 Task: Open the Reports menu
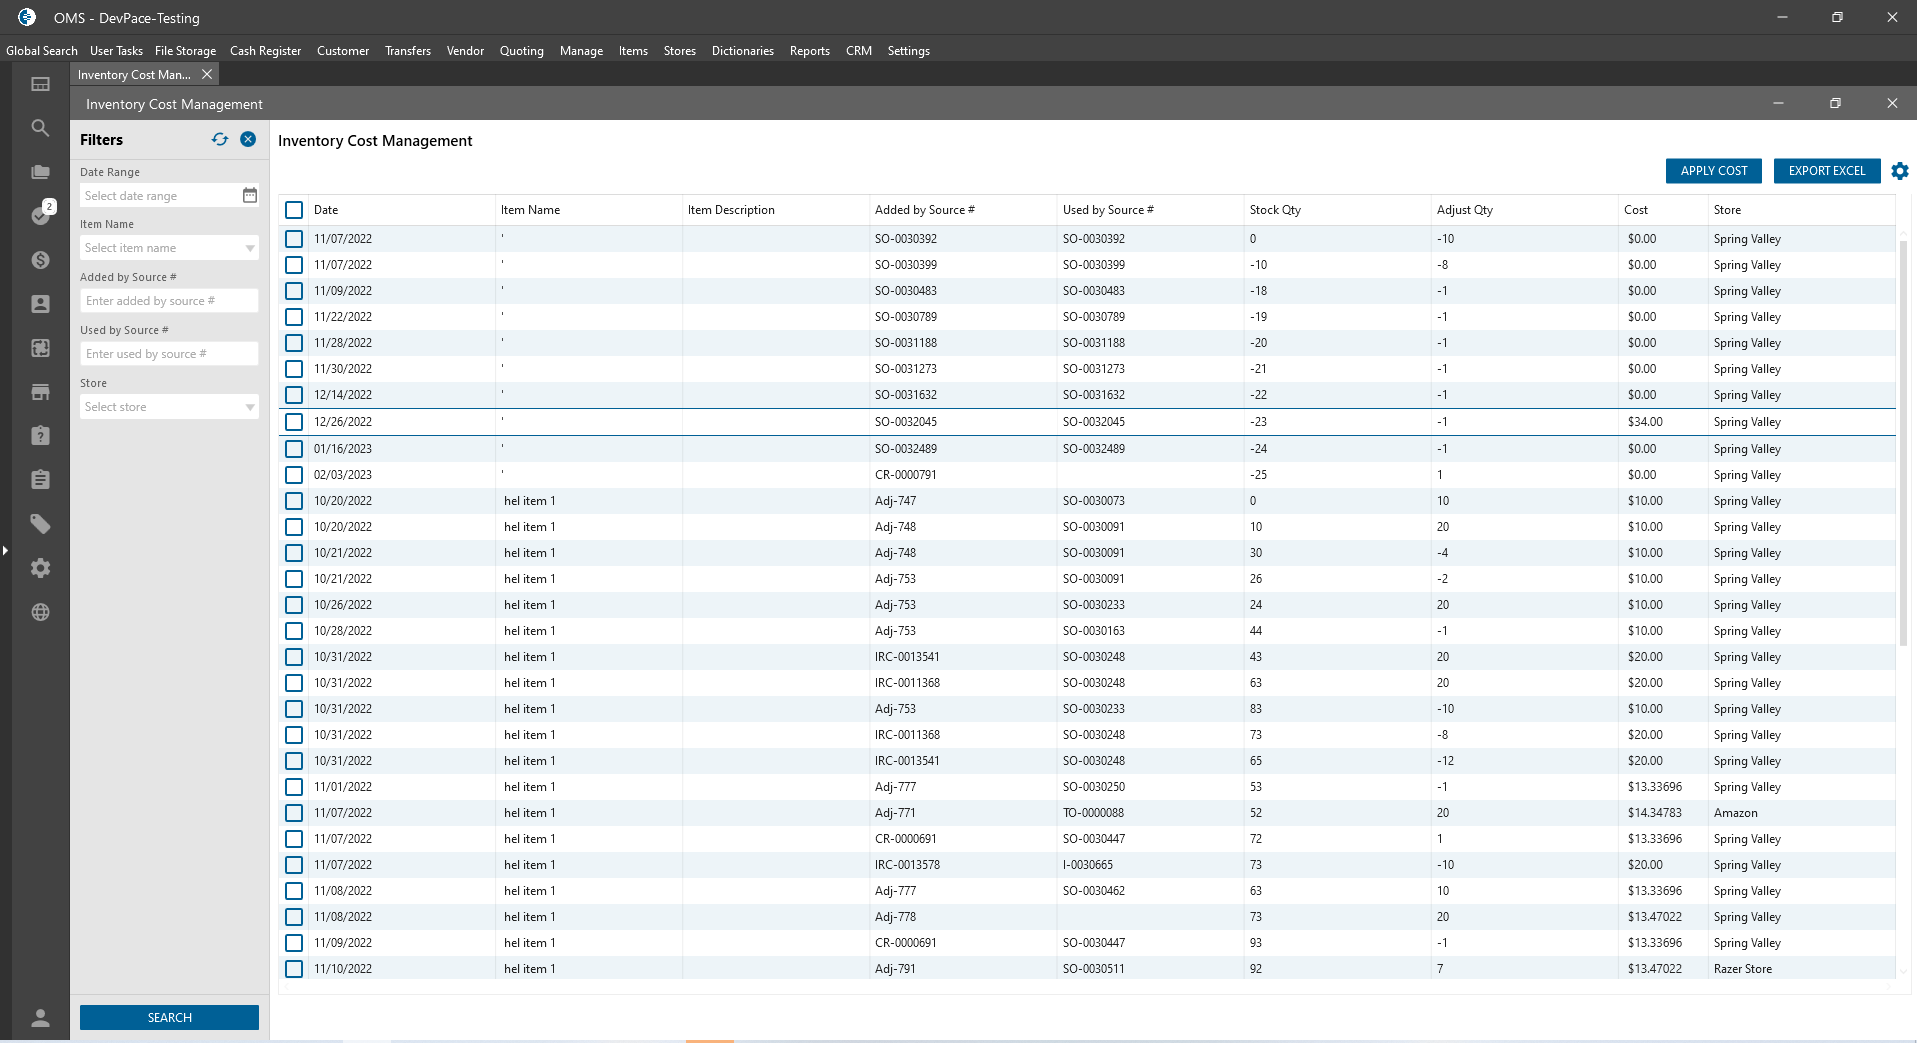pyautogui.click(x=809, y=51)
